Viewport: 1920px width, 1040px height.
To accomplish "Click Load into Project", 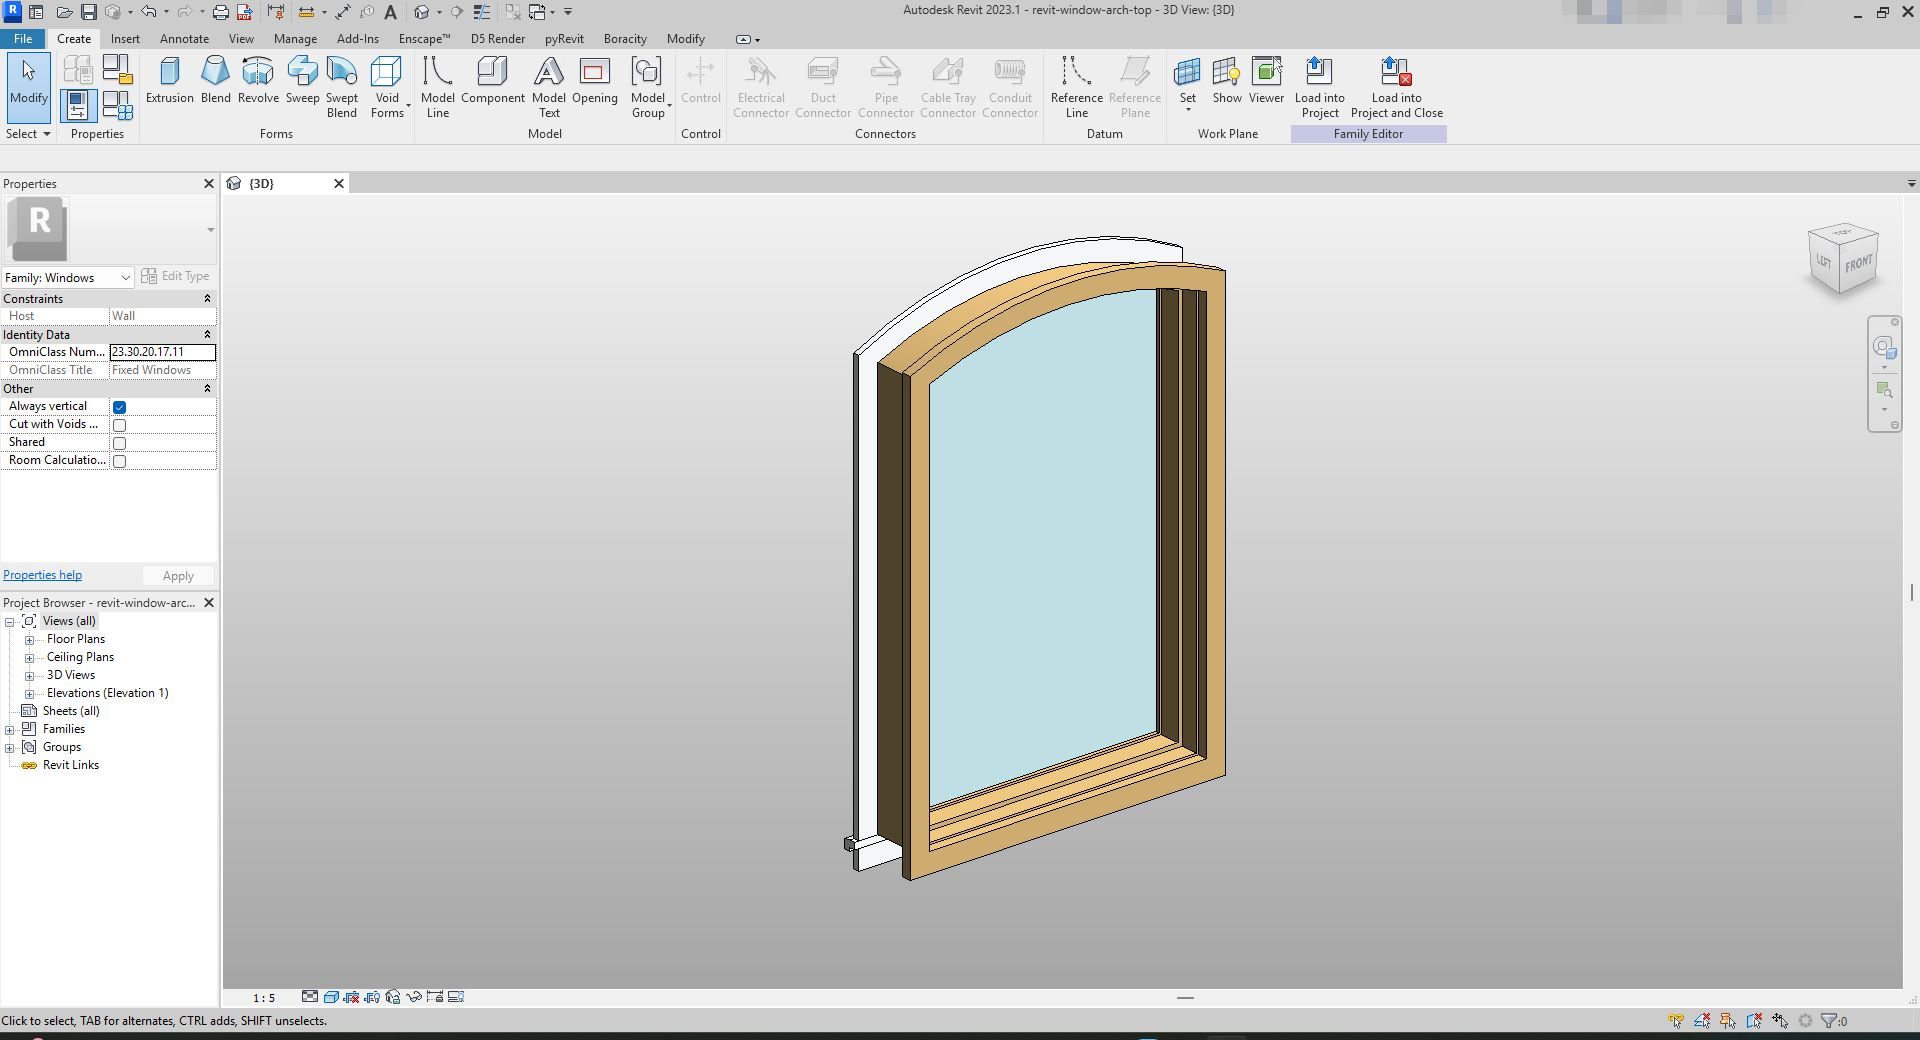I will click(1319, 87).
